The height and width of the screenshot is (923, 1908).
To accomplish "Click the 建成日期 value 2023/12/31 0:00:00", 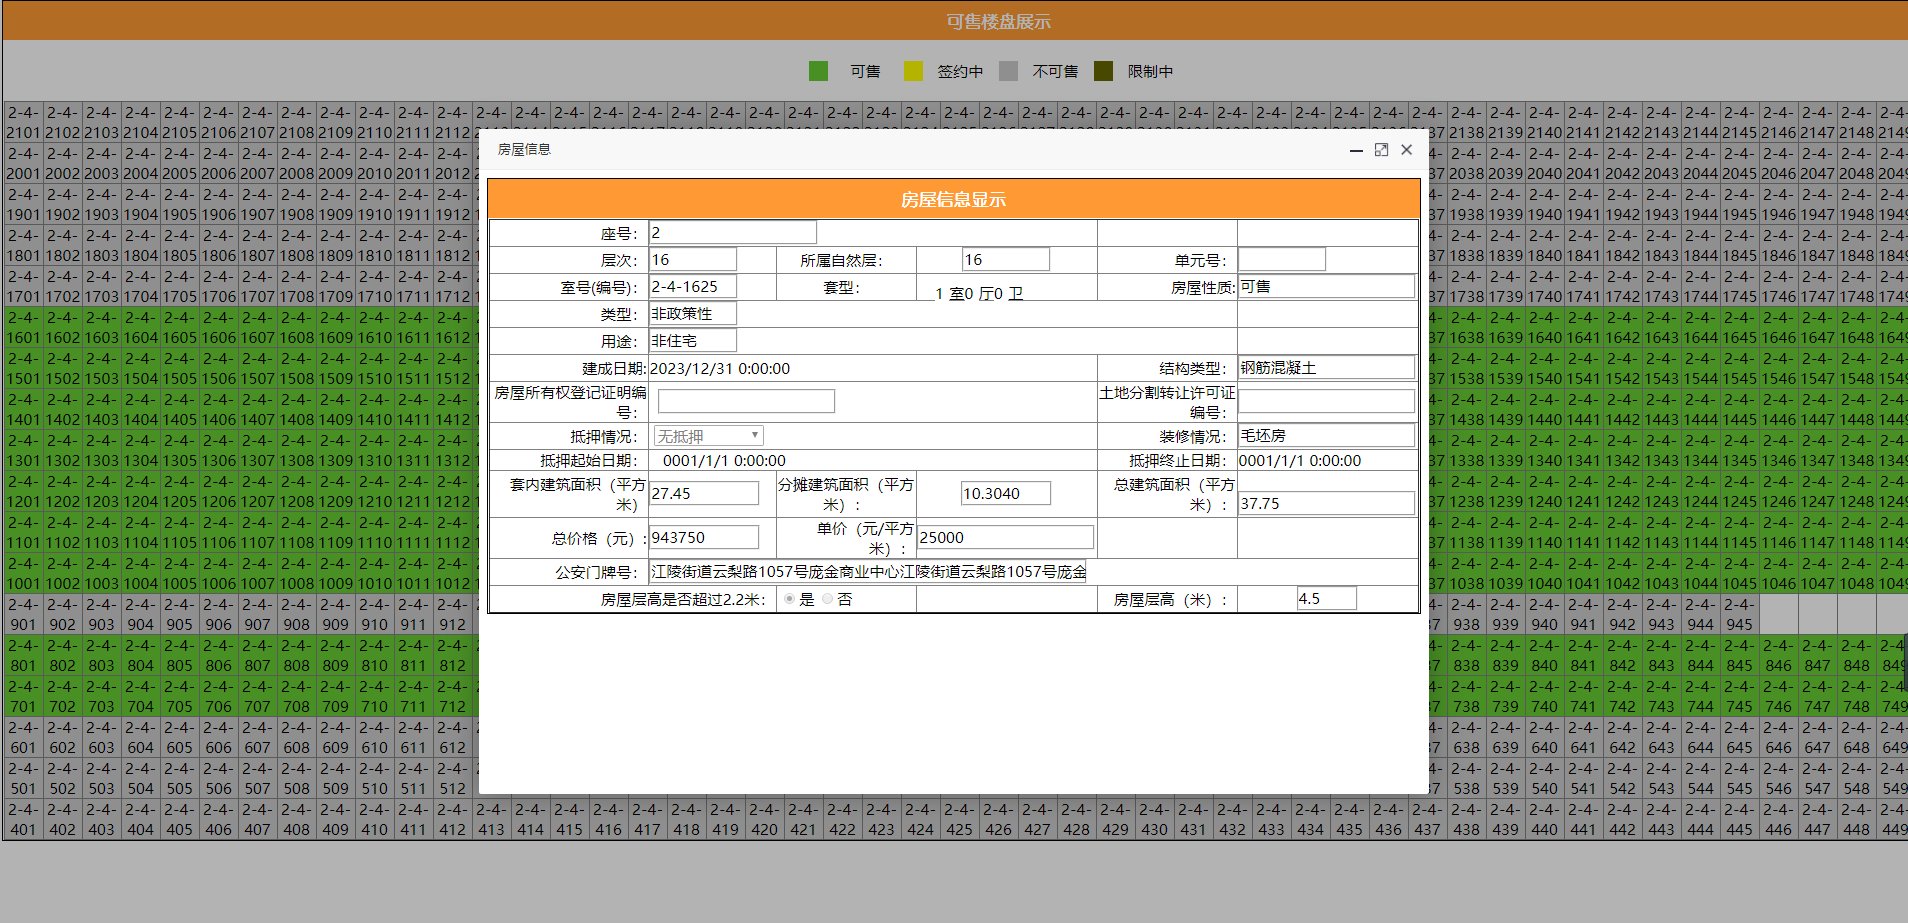I will coord(720,368).
